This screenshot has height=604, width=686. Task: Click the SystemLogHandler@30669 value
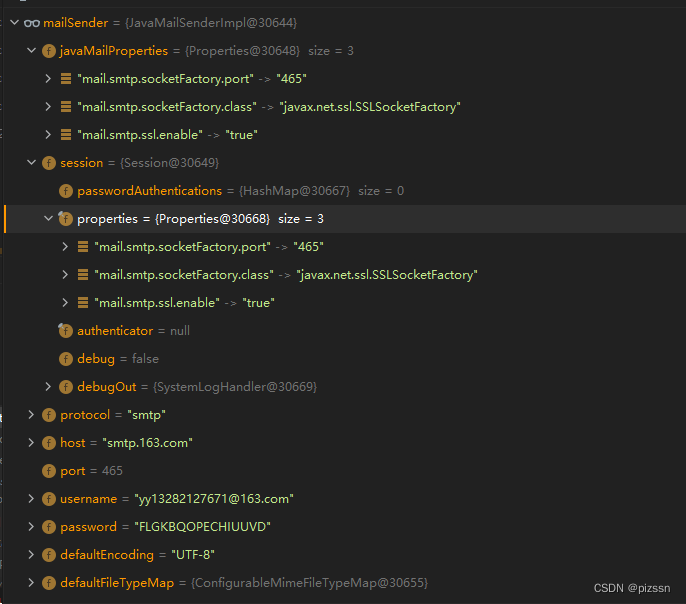235,387
